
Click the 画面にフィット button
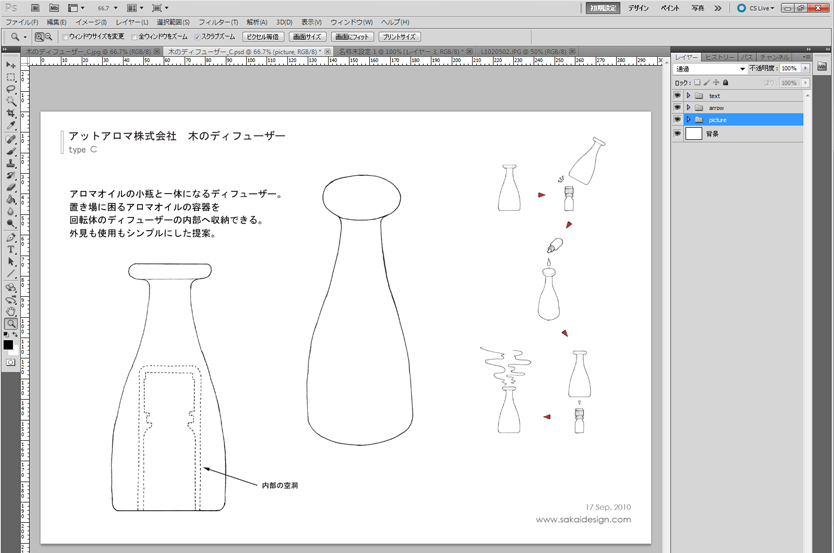(x=354, y=37)
